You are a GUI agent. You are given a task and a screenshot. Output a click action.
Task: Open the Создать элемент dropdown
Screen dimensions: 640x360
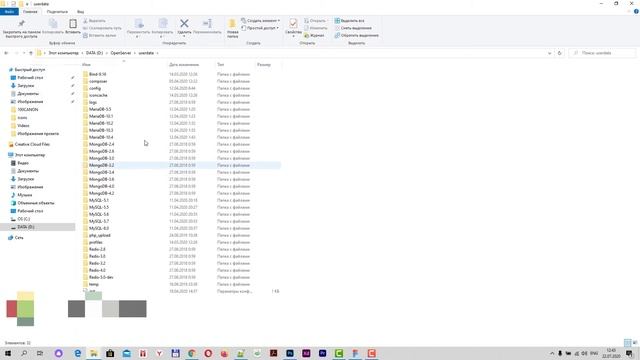pos(260,21)
